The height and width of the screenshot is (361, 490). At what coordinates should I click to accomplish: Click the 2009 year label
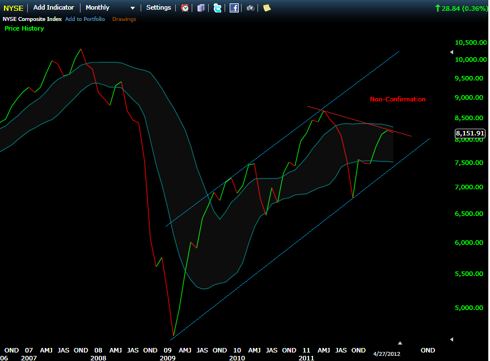pos(167,358)
